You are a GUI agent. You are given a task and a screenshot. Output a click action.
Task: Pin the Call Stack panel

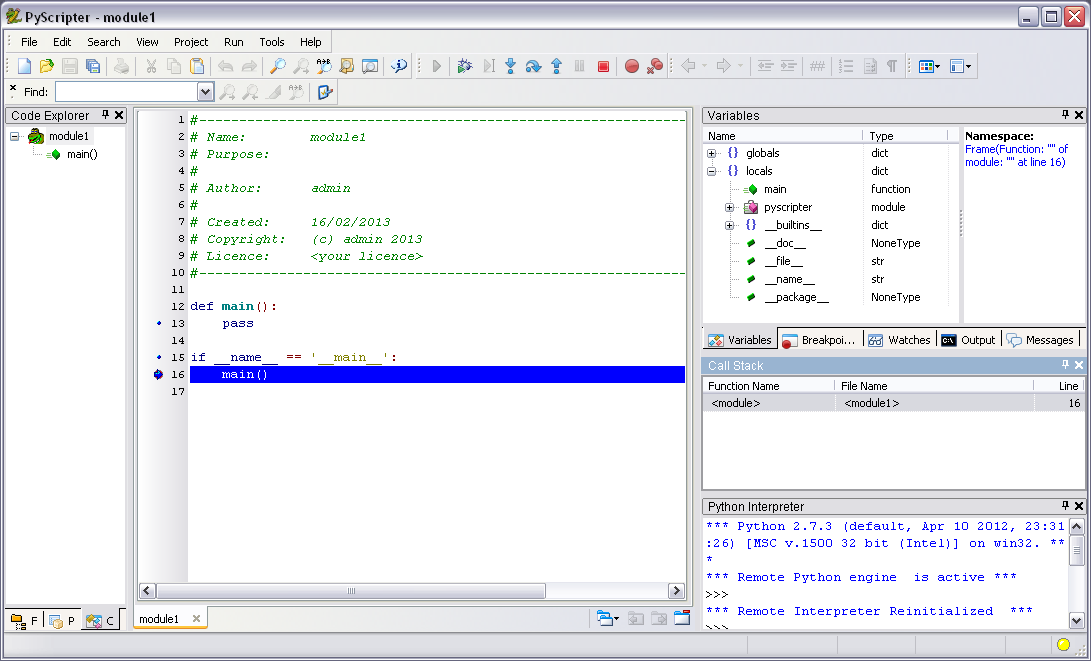pos(1065,365)
